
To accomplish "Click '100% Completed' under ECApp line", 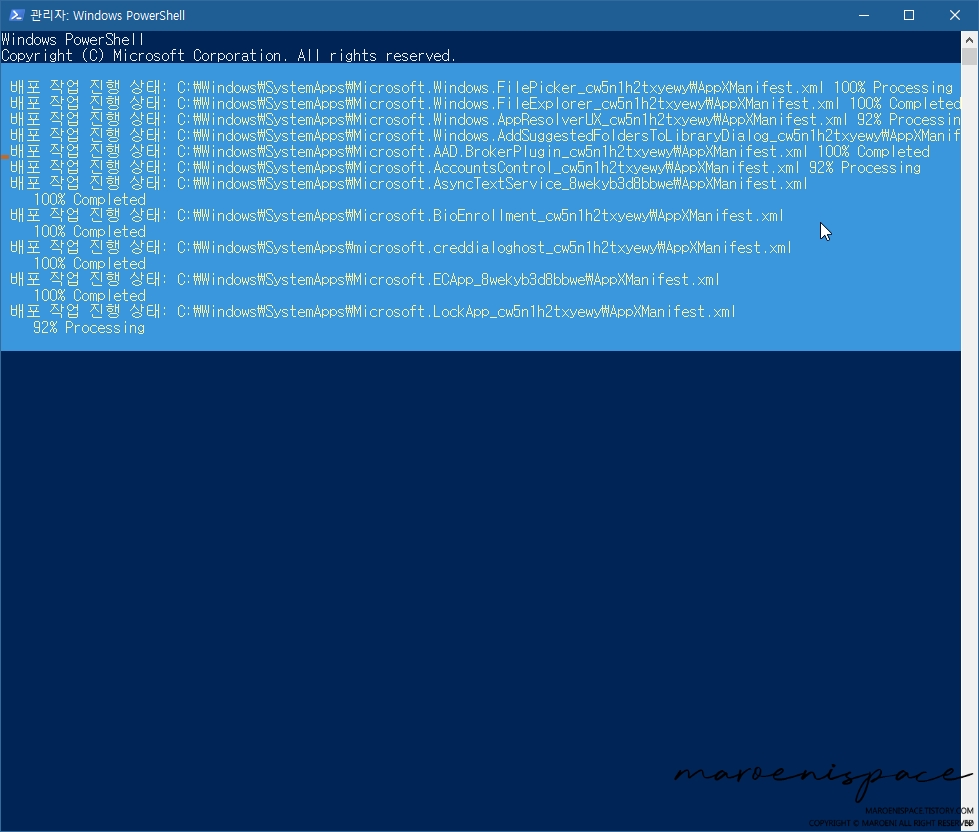I will pos(89,296).
